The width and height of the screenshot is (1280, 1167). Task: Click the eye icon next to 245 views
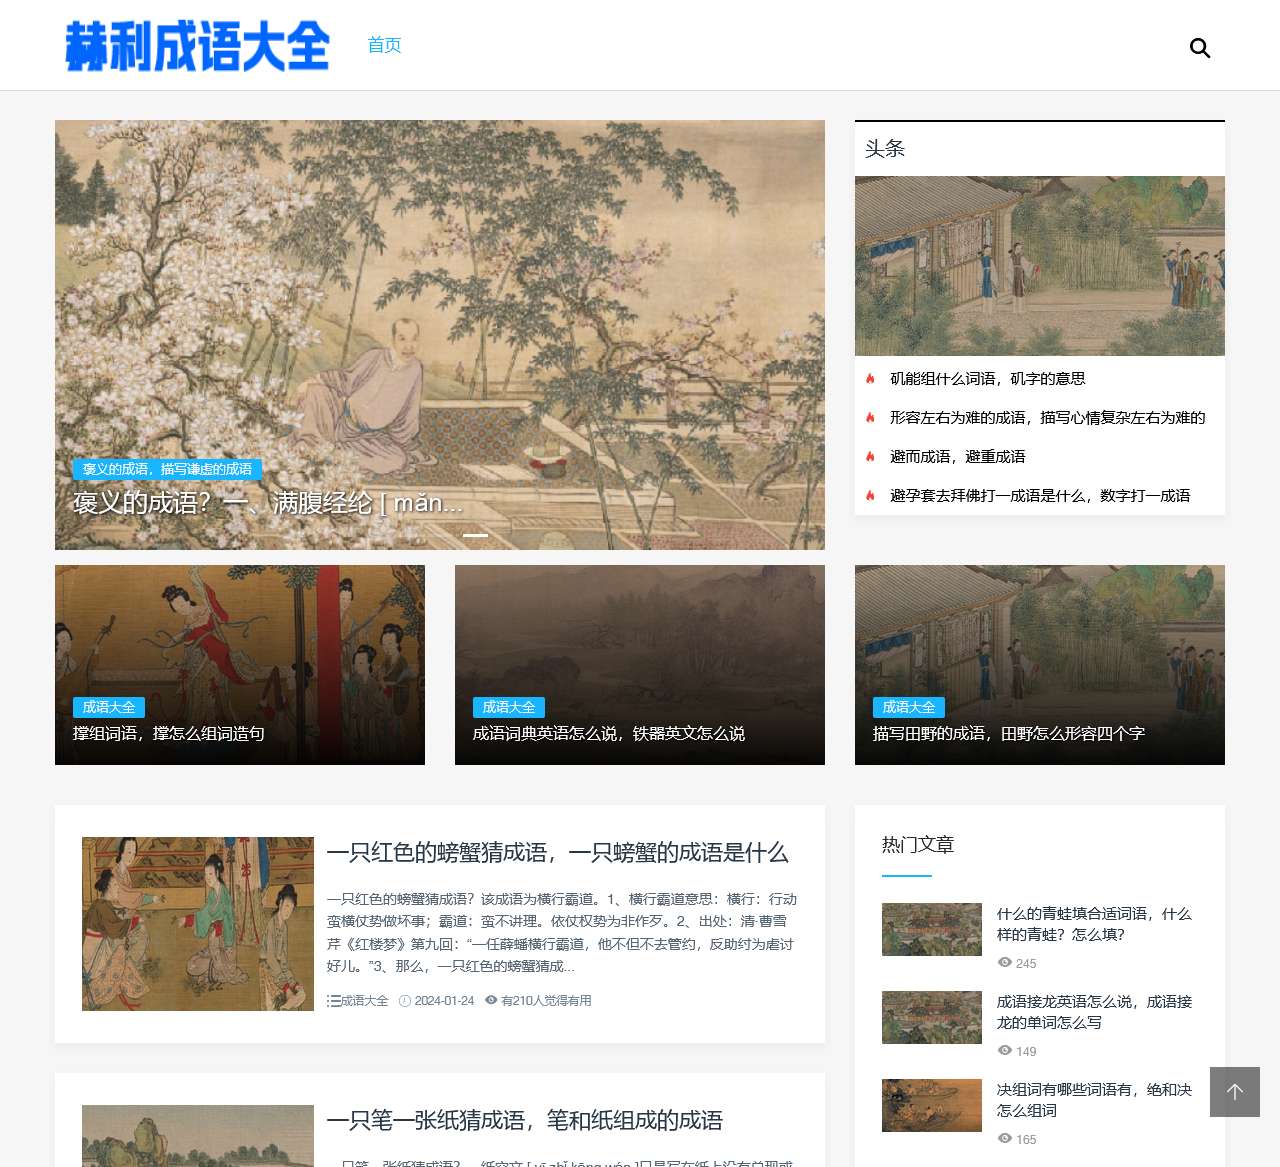(1005, 963)
